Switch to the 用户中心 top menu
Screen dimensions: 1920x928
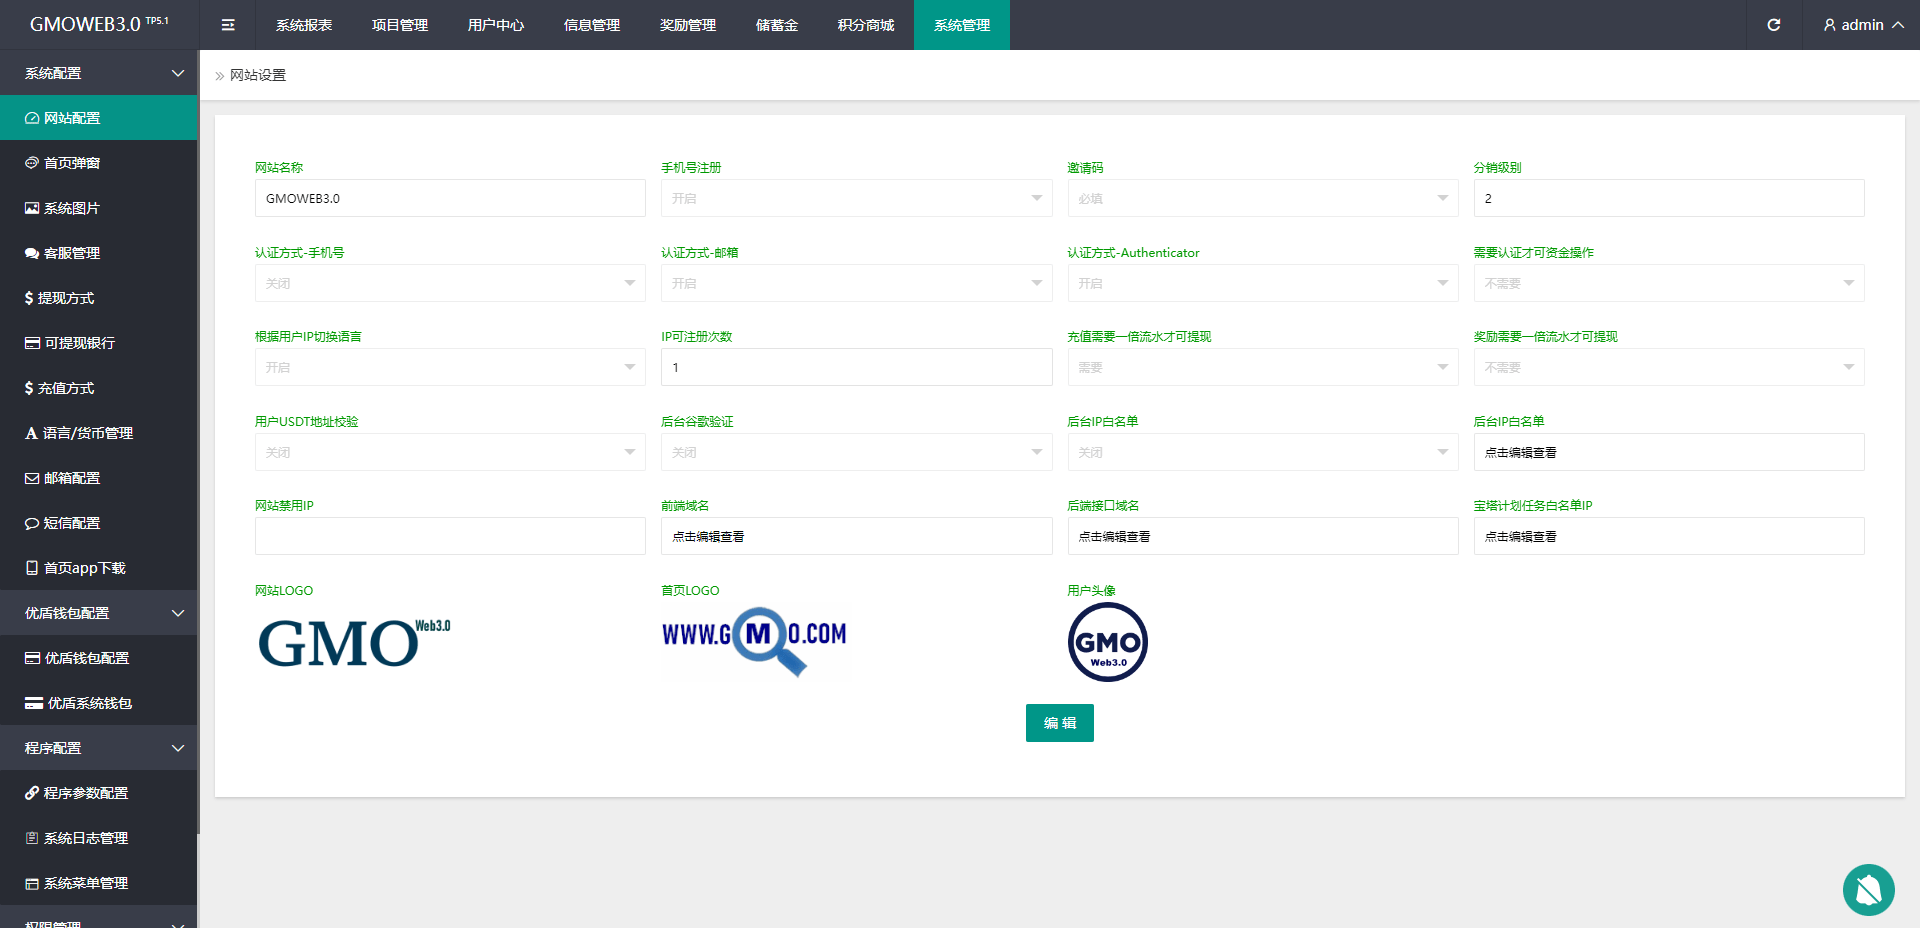coord(495,25)
